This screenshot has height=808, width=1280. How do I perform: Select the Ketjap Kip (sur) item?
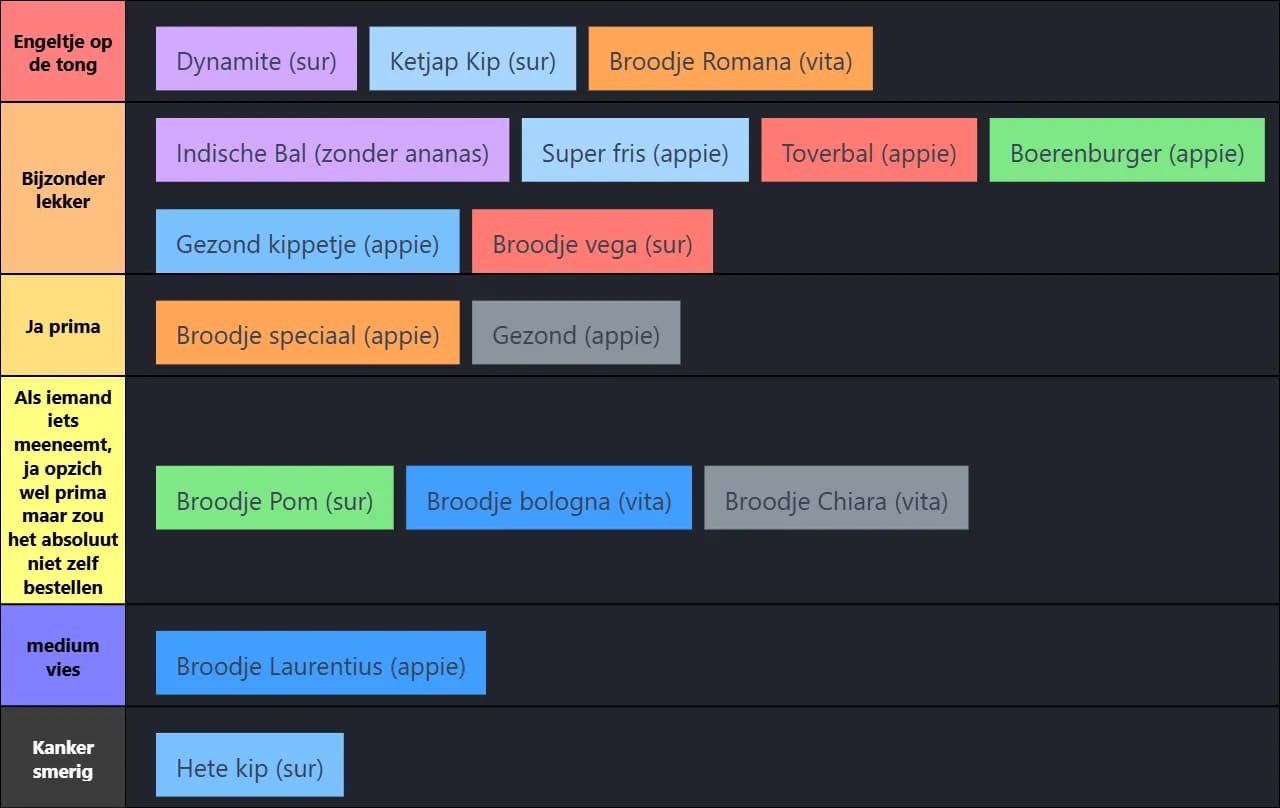tap(472, 59)
